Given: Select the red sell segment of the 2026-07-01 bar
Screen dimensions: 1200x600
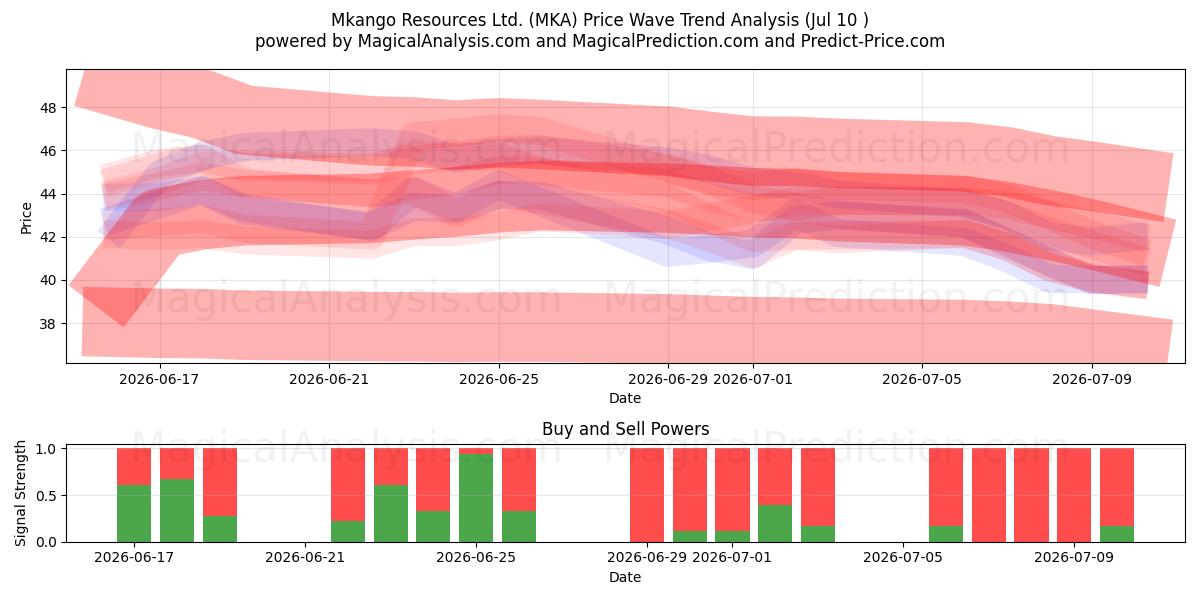Looking at the screenshot, I should tap(732, 489).
